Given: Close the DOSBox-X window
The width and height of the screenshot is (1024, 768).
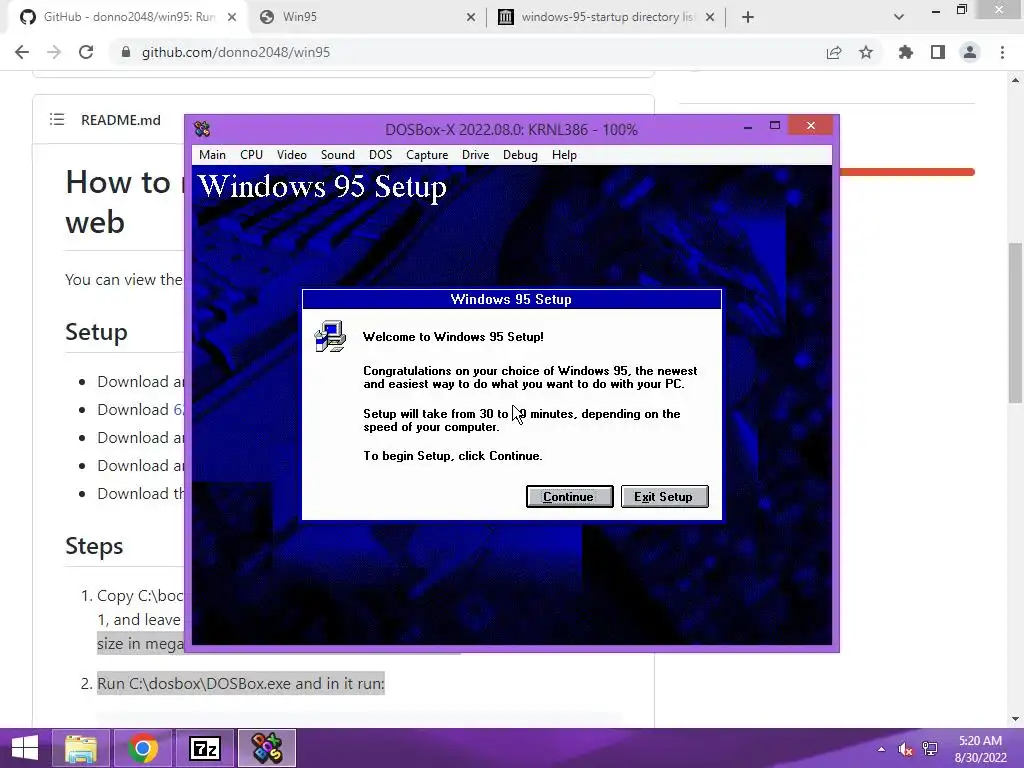Looking at the screenshot, I should [810, 125].
